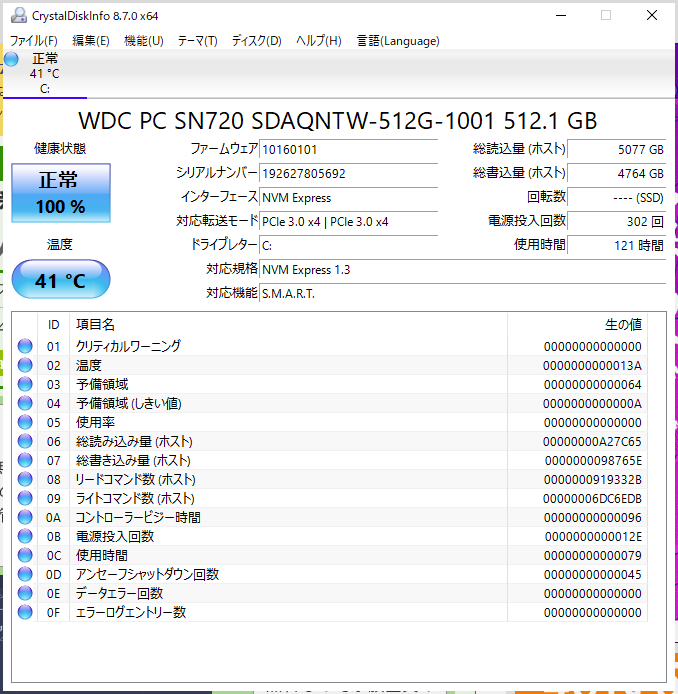Click raw value 0000000919332B

tap(593, 480)
